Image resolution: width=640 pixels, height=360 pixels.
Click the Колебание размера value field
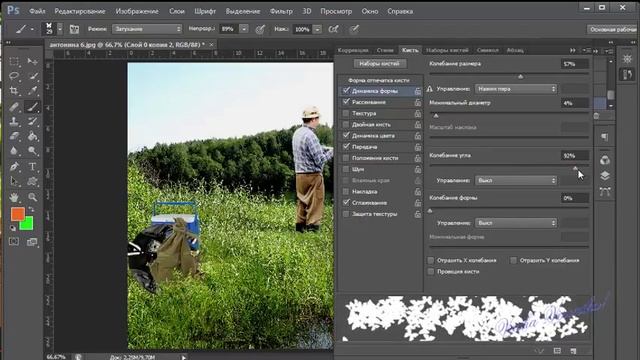tap(575, 64)
